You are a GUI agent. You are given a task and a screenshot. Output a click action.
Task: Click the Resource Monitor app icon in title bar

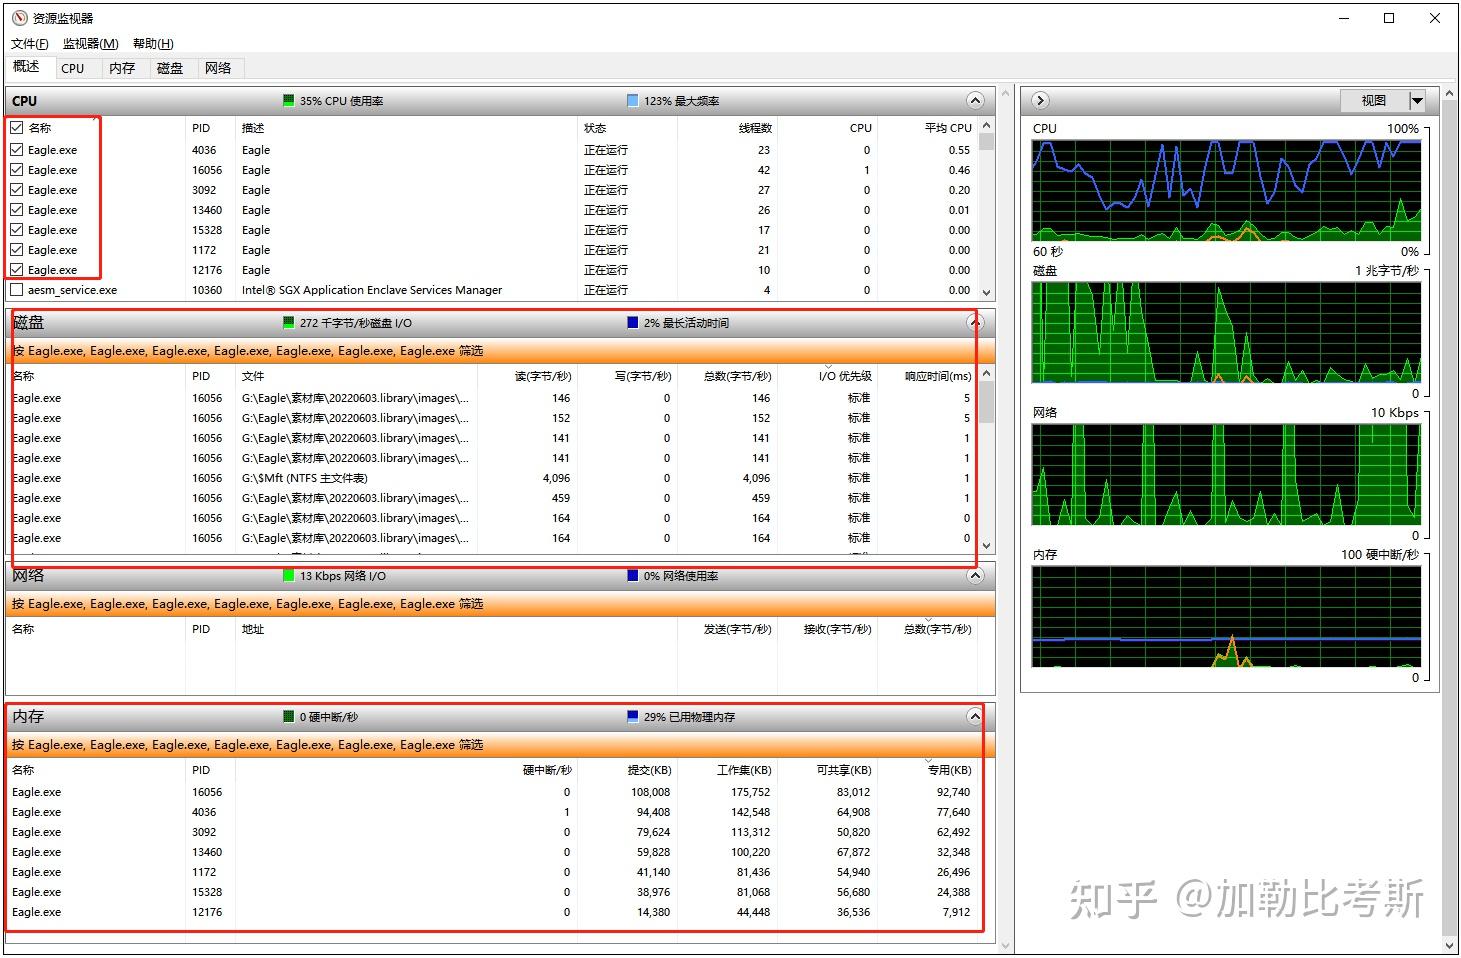tap(19, 18)
